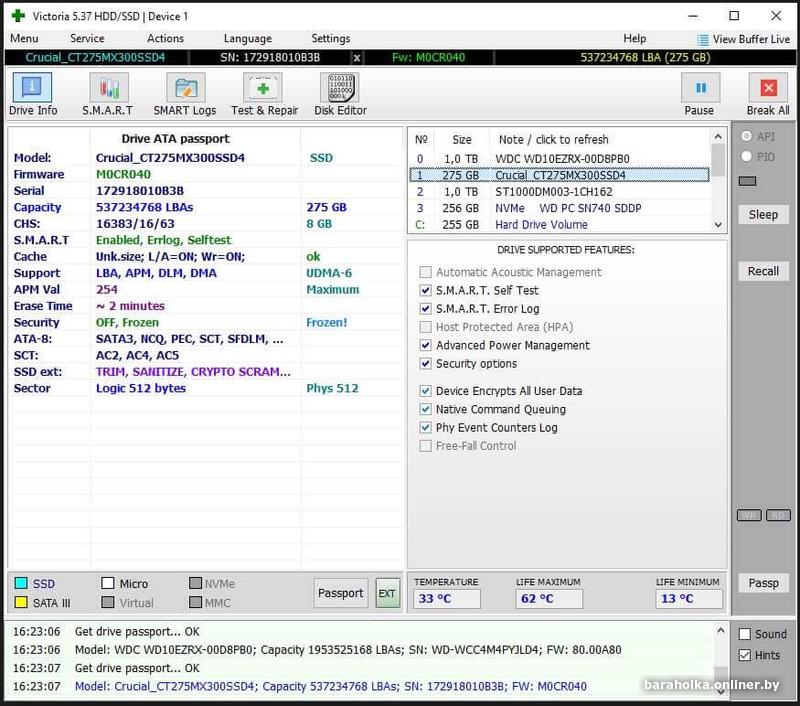Click the log panel scroll-up arrow

(720, 631)
